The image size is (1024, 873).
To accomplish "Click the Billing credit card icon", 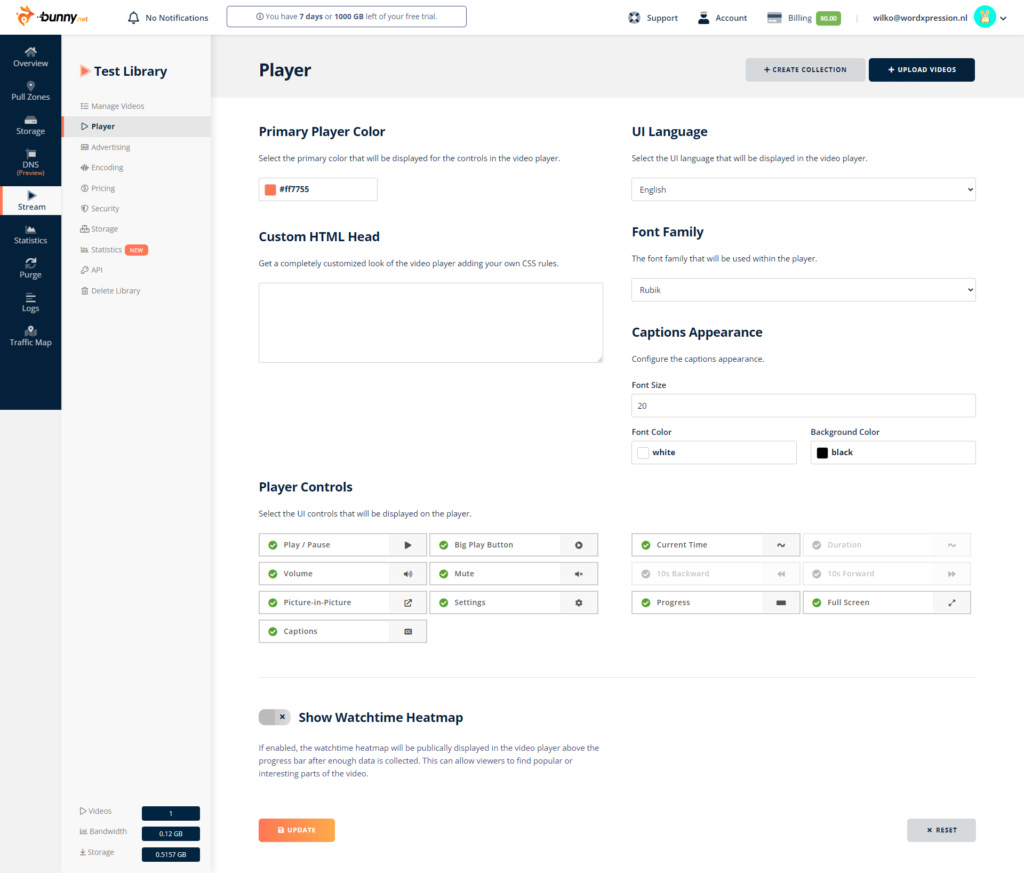I will [775, 18].
